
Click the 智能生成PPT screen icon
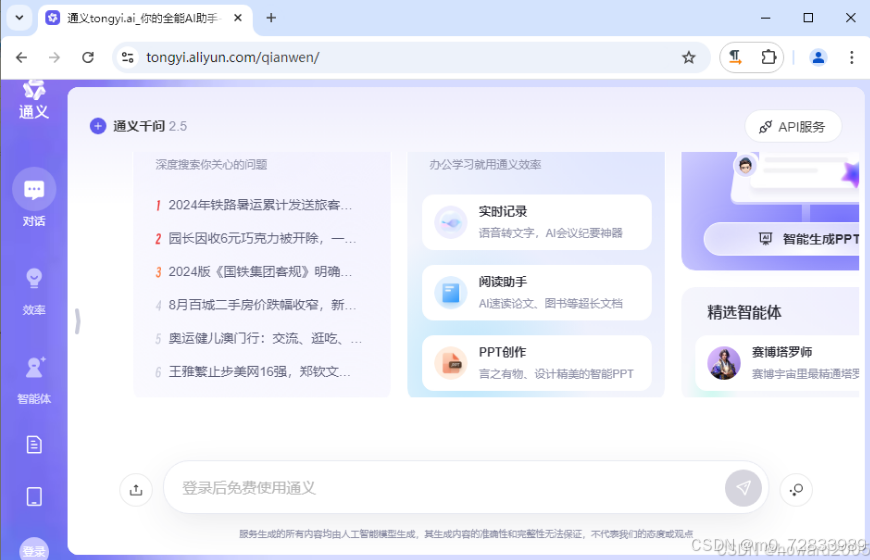(x=765, y=239)
